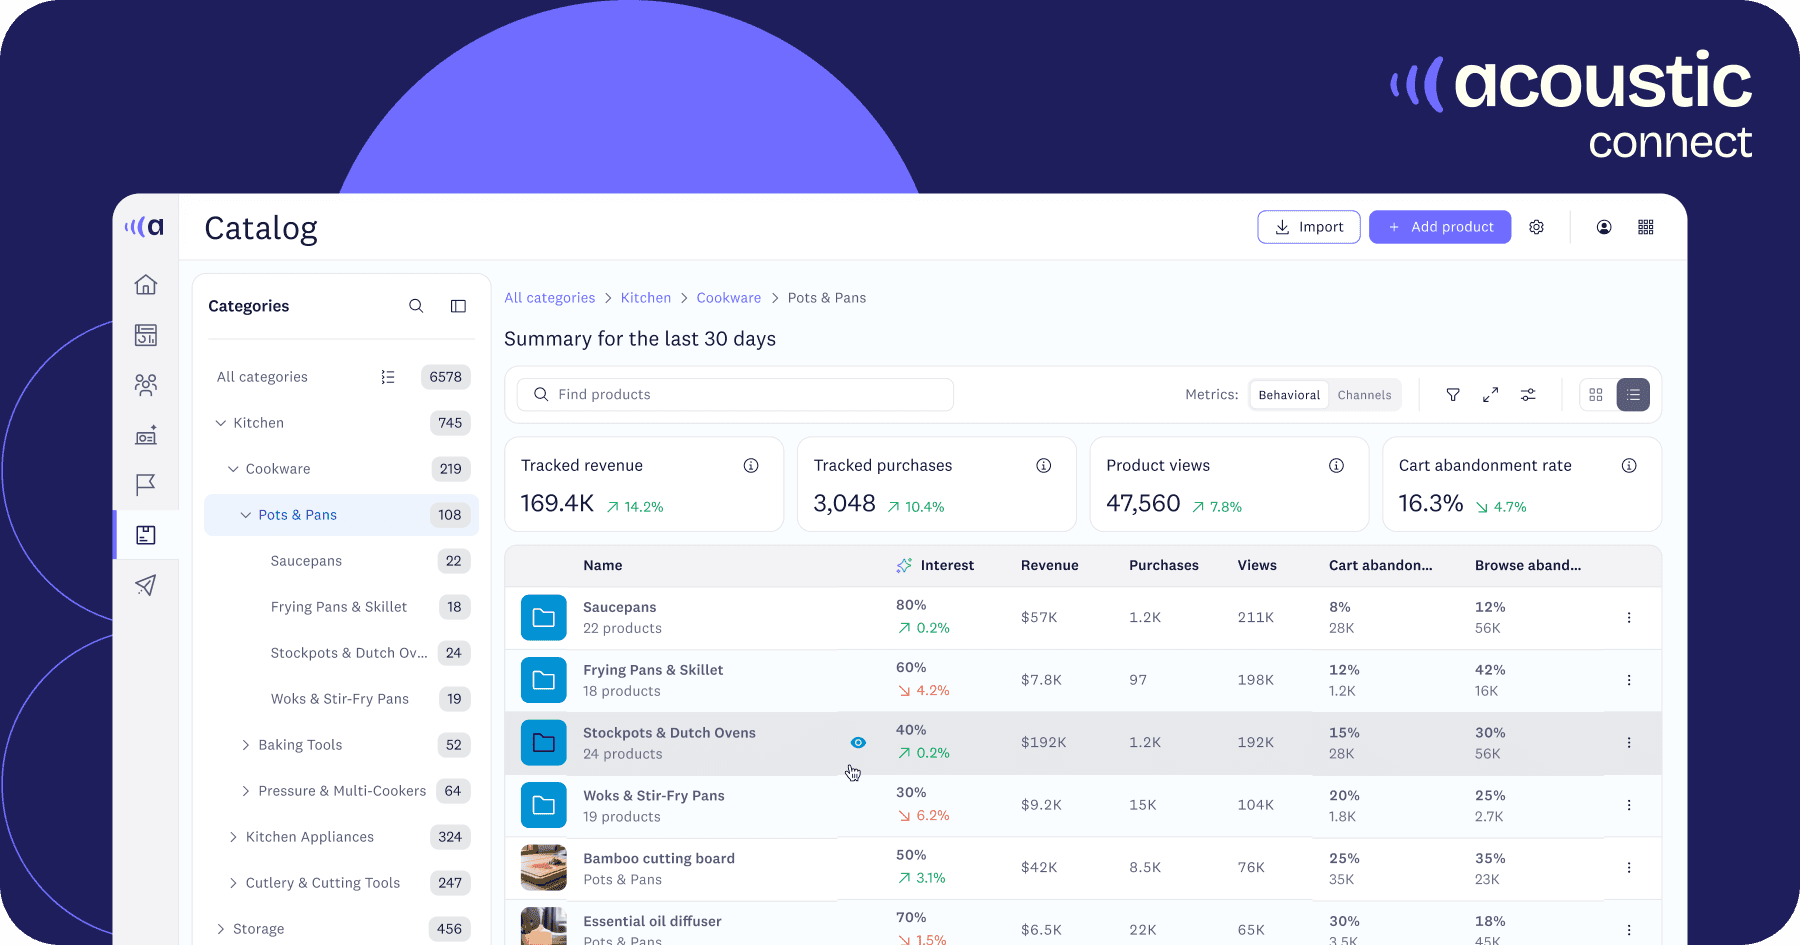Click the list tree icon beside All categories
Screen dimensions: 1800x945
click(388, 377)
